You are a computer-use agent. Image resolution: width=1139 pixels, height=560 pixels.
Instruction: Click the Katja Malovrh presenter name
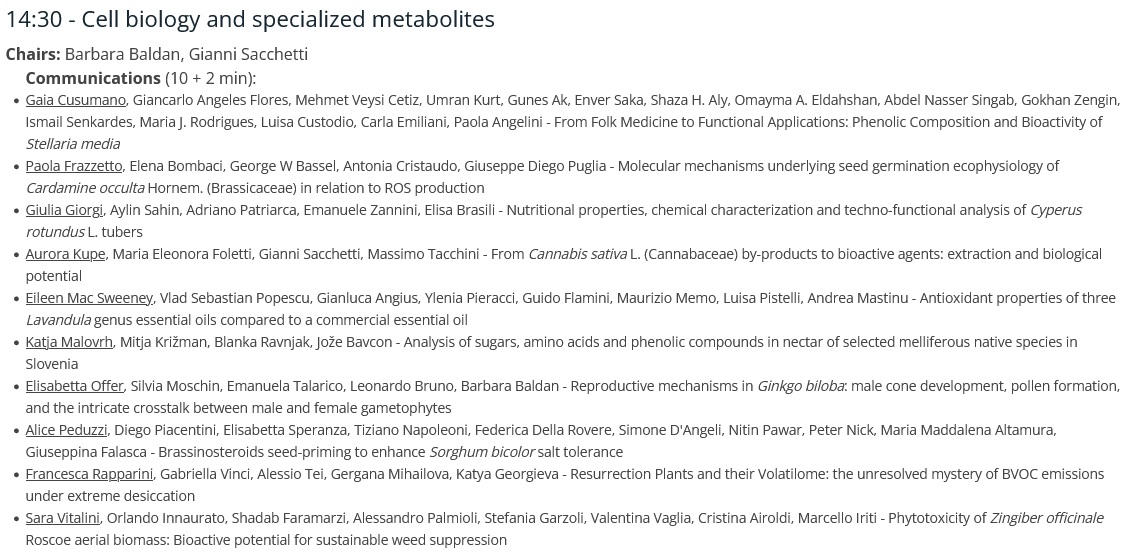69,342
